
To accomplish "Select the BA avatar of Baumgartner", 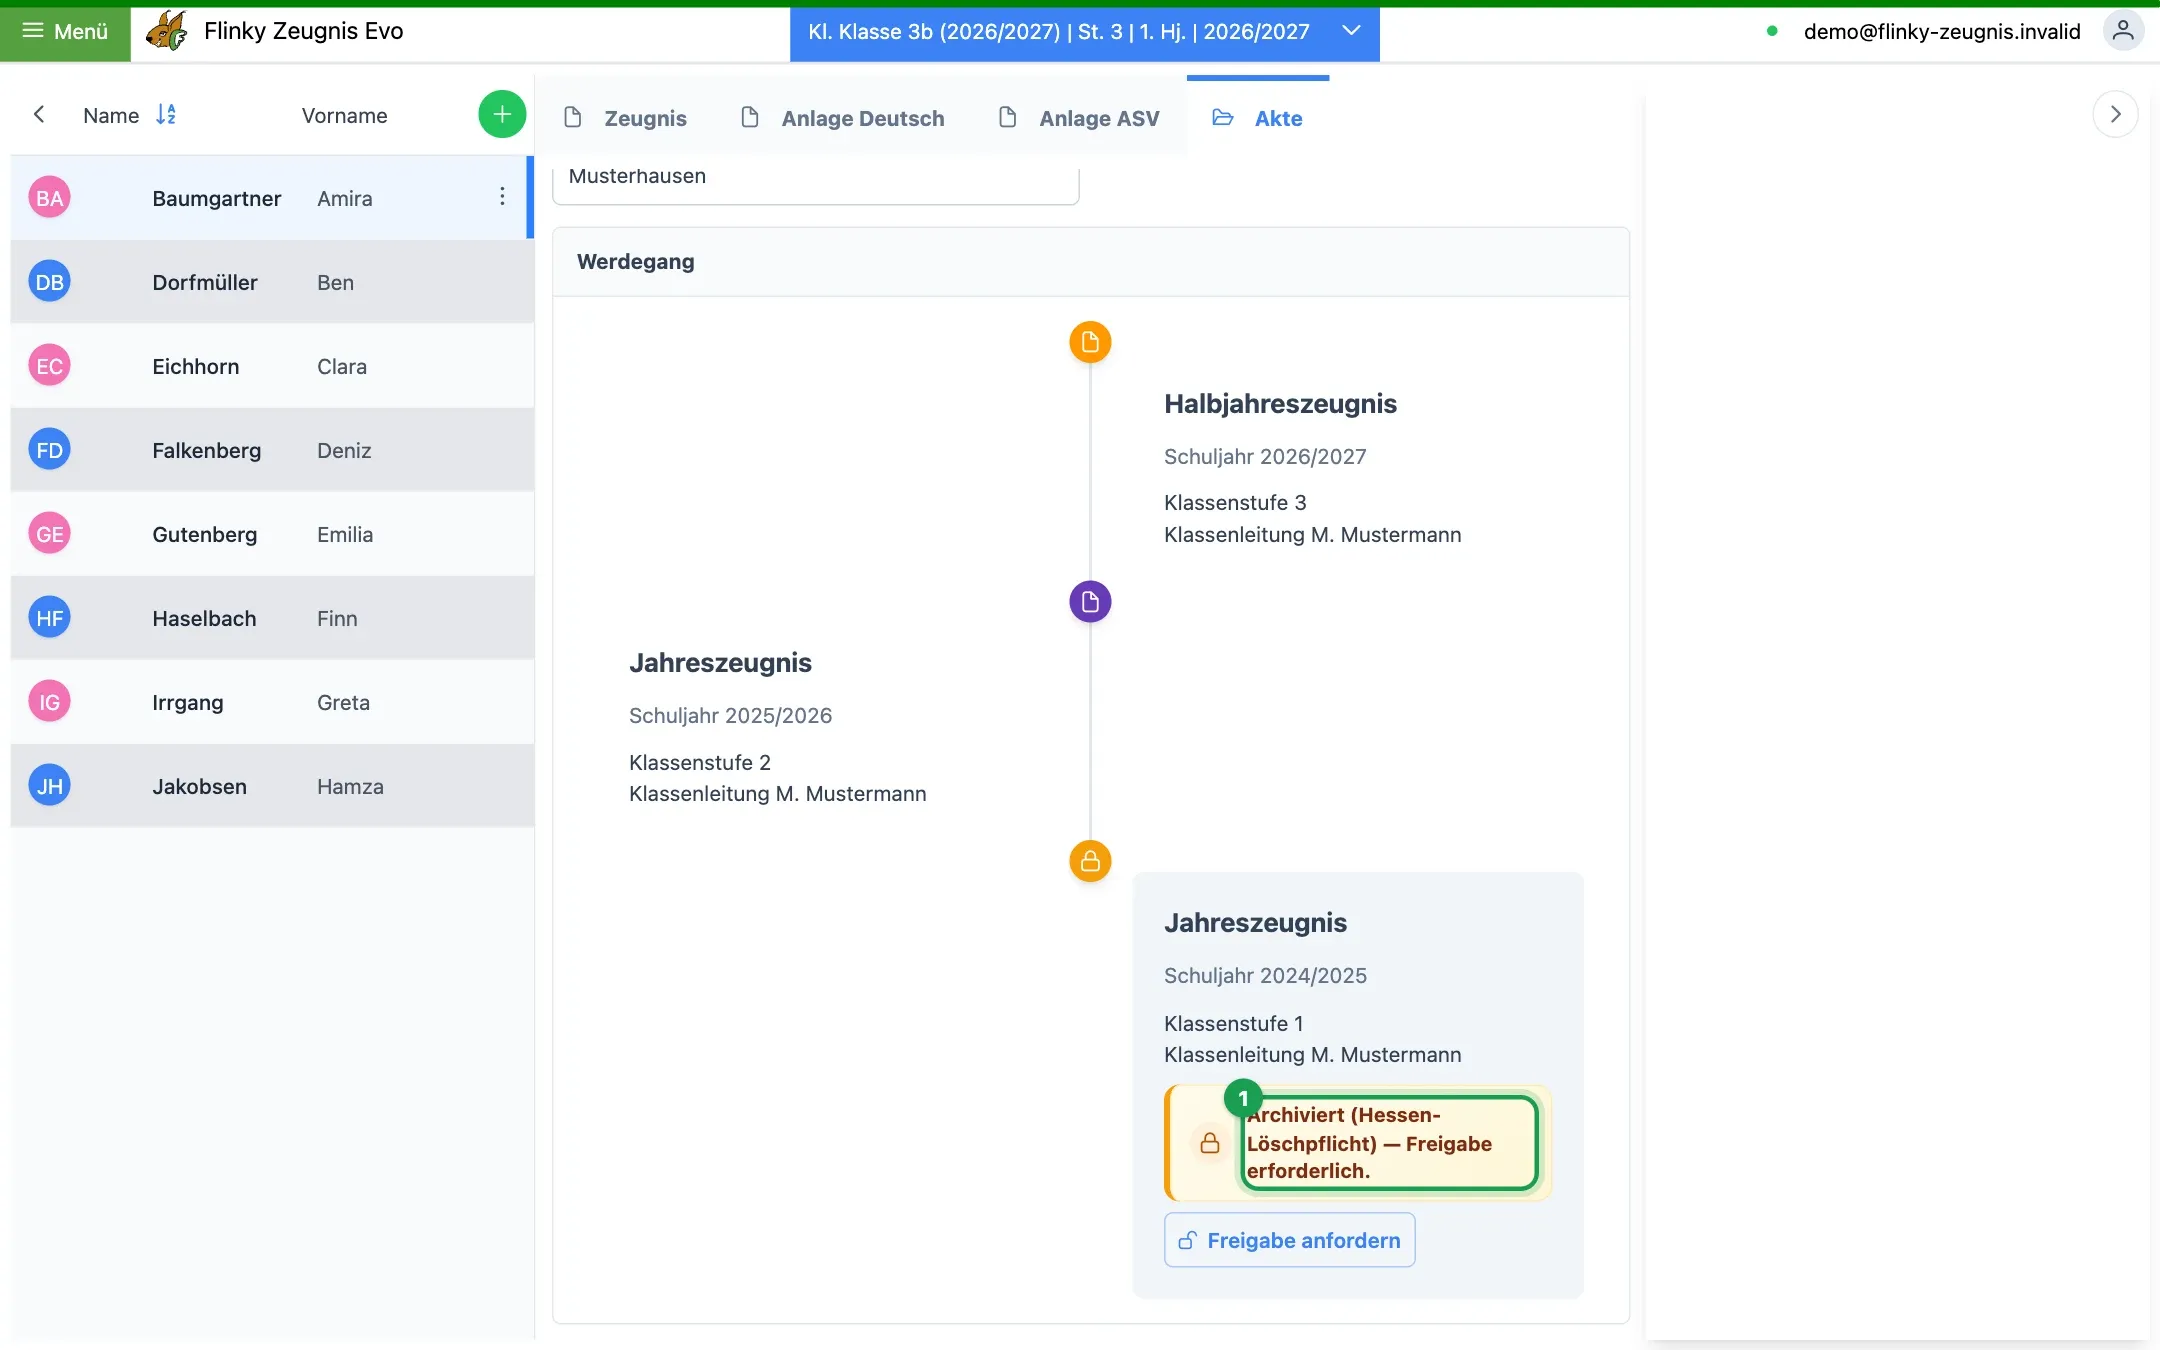I will 49,198.
